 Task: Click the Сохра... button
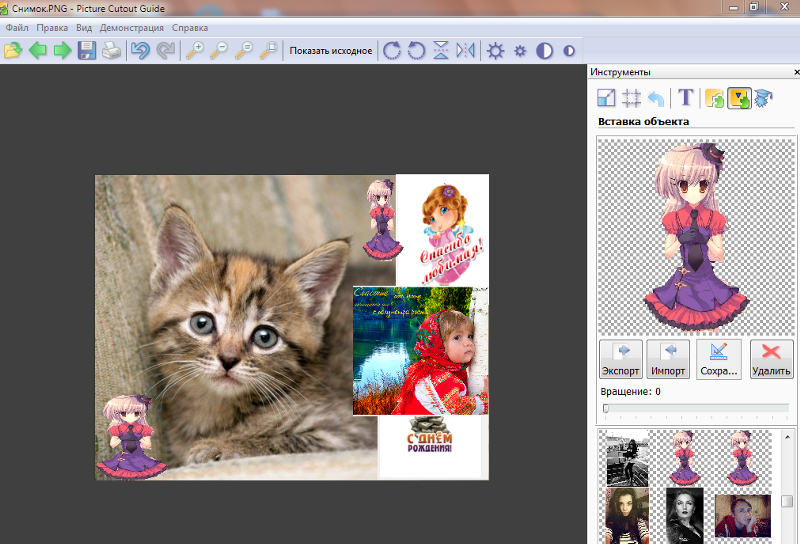click(x=718, y=359)
